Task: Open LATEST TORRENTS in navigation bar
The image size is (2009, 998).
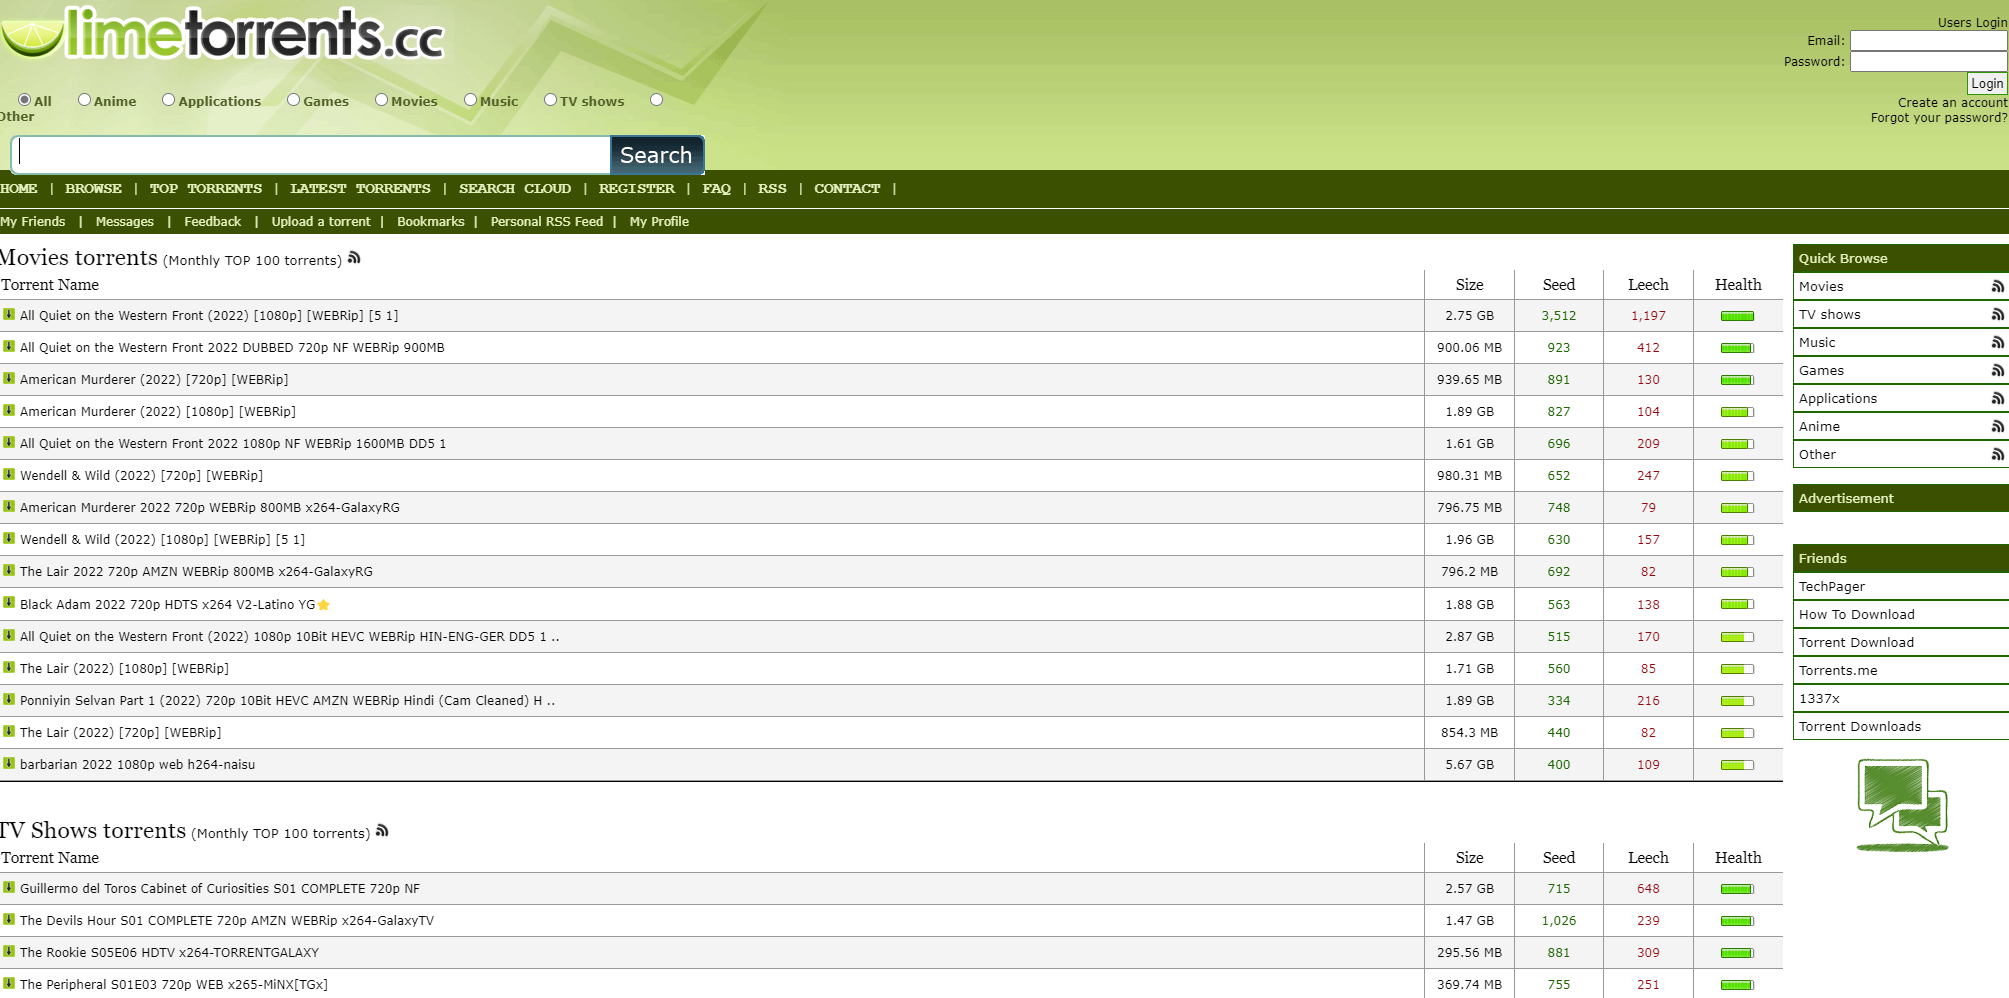Action: pyautogui.click(x=360, y=188)
